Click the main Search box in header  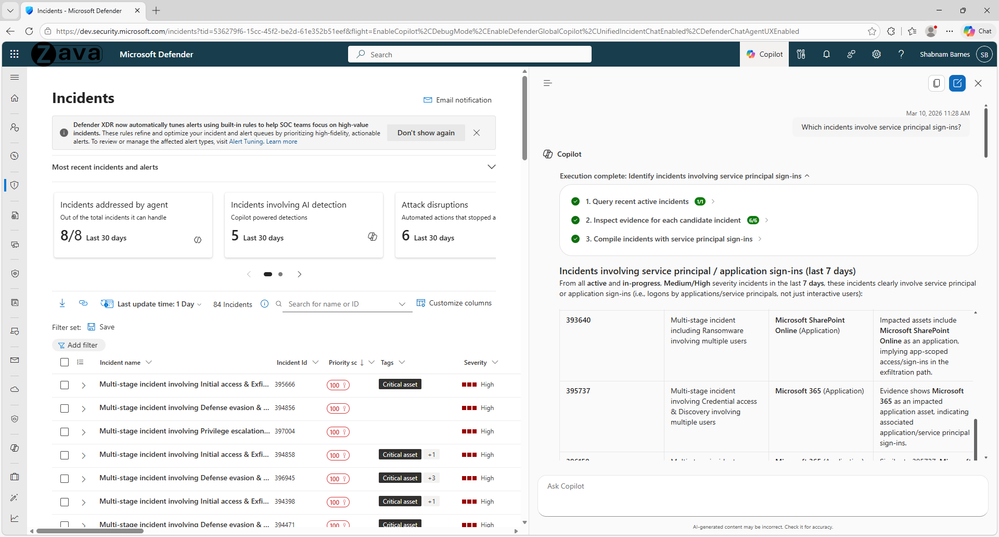[x=470, y=54]
